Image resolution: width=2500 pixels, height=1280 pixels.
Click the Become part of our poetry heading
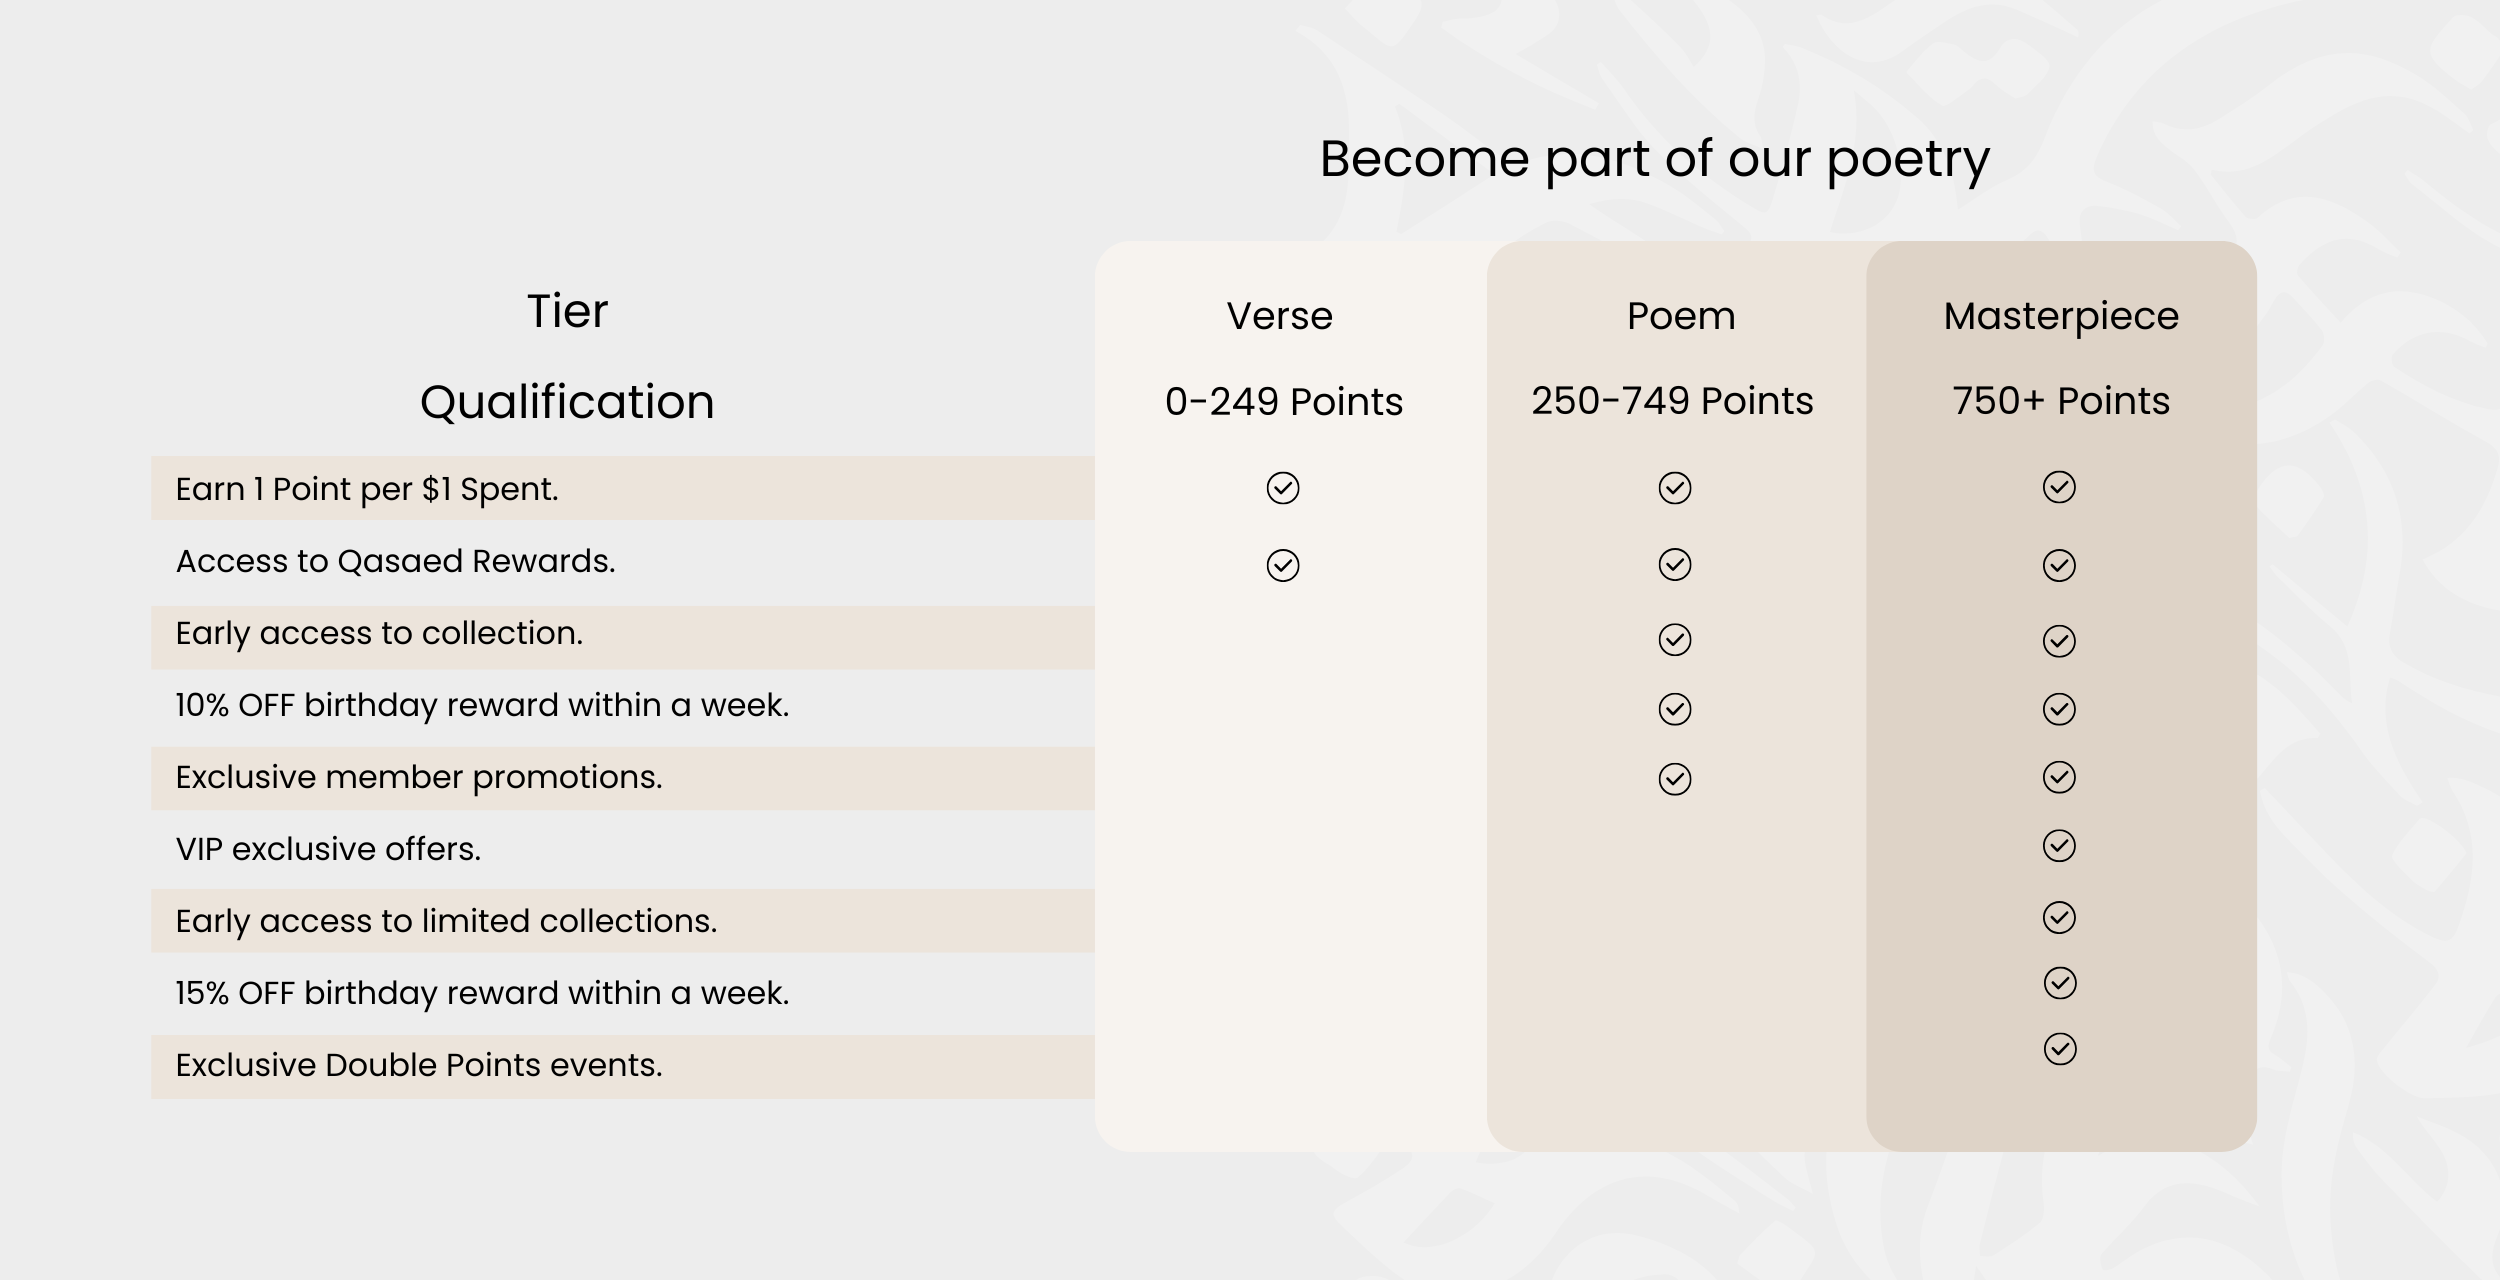[1655, 160]
